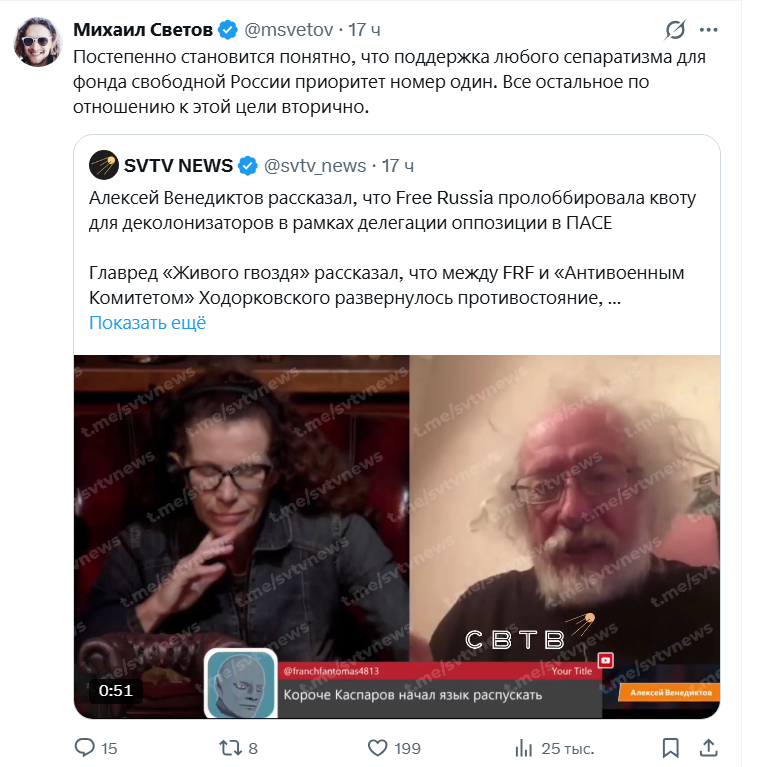Click the 0:51 video duration badge
The width and height of the screenshot is (762, 767).
click(116, 690)
